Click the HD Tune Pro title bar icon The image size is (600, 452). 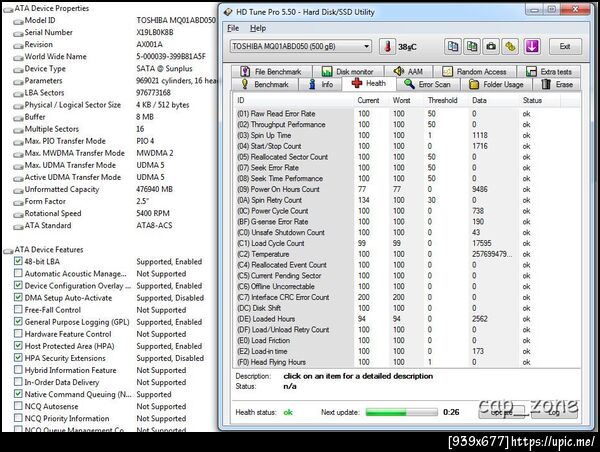(228, 12)
